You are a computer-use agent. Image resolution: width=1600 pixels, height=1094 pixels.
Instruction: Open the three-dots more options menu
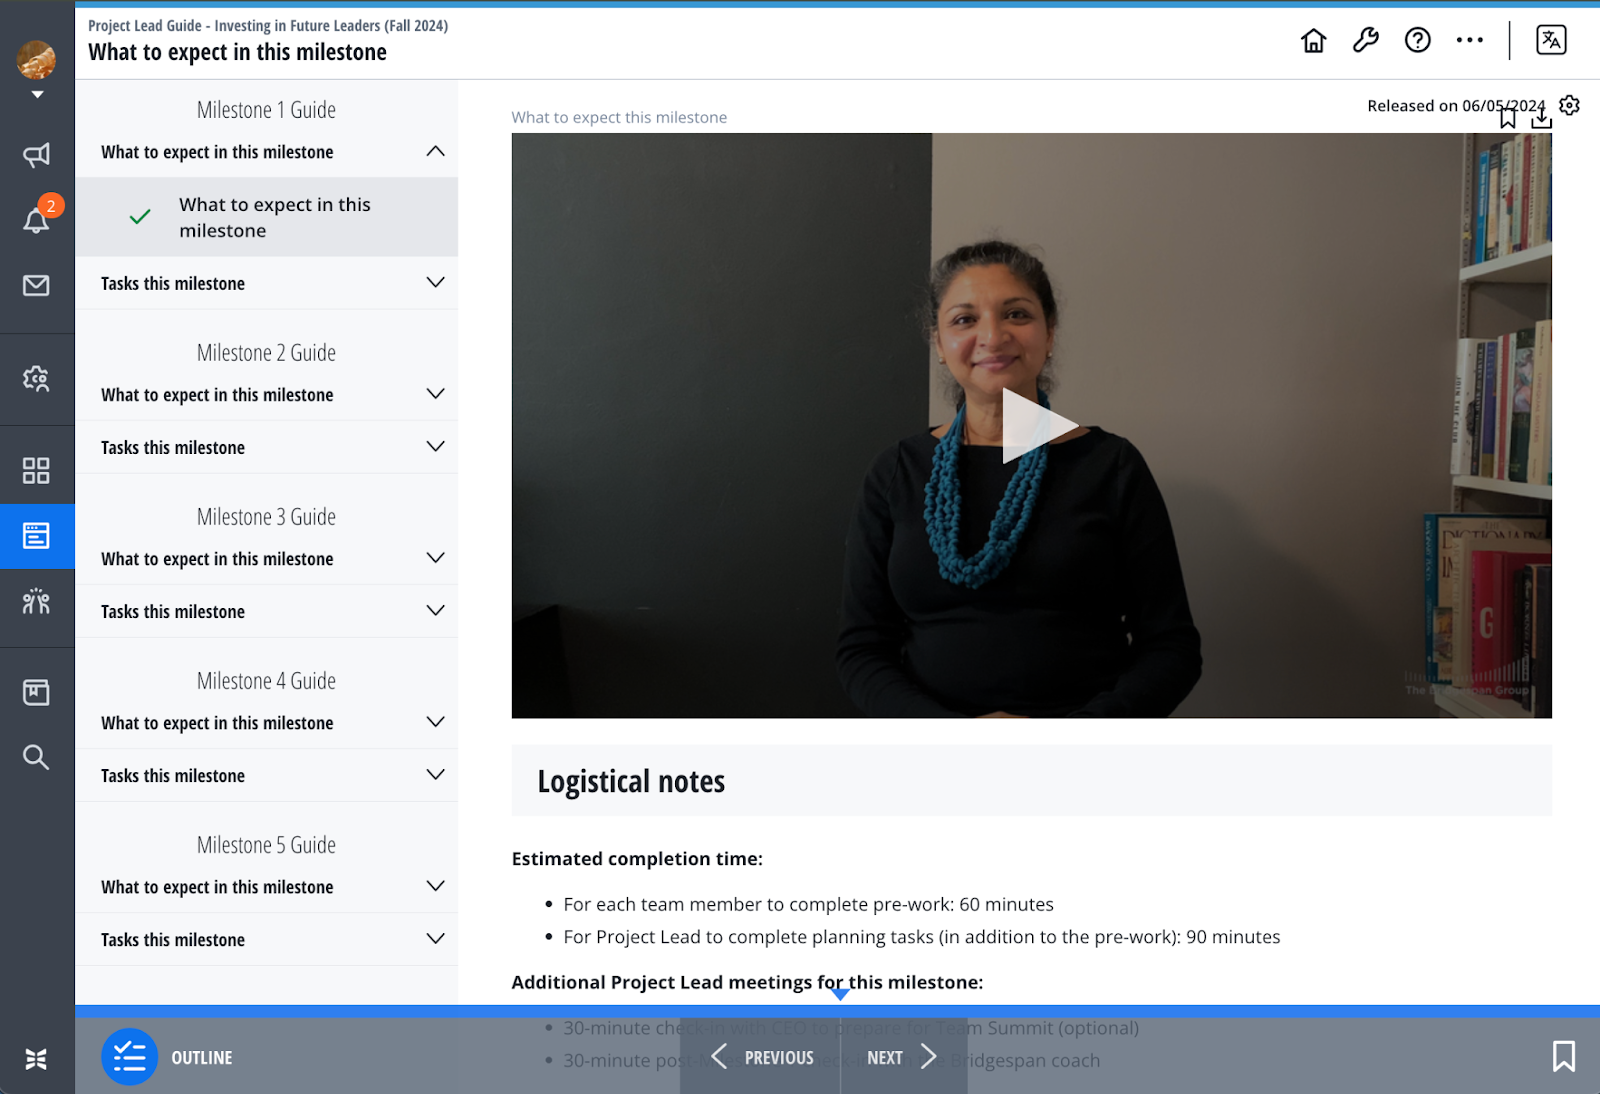point(1469,41)
